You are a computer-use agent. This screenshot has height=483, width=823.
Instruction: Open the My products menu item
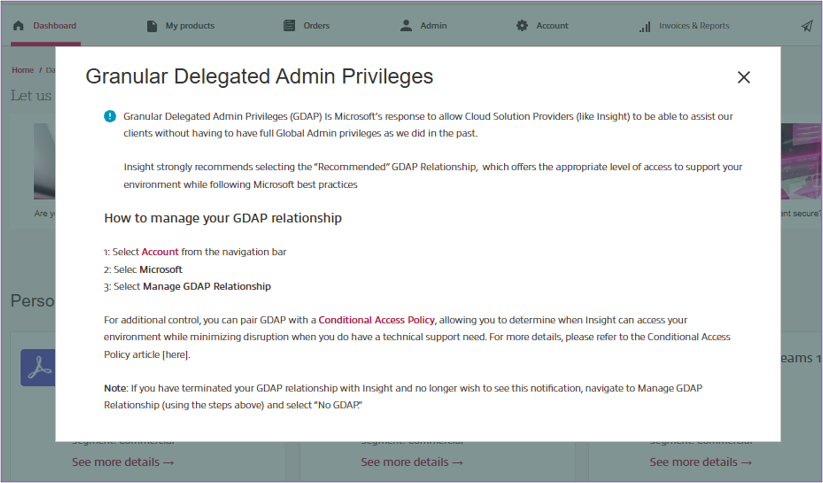click(x=190, y=26)
